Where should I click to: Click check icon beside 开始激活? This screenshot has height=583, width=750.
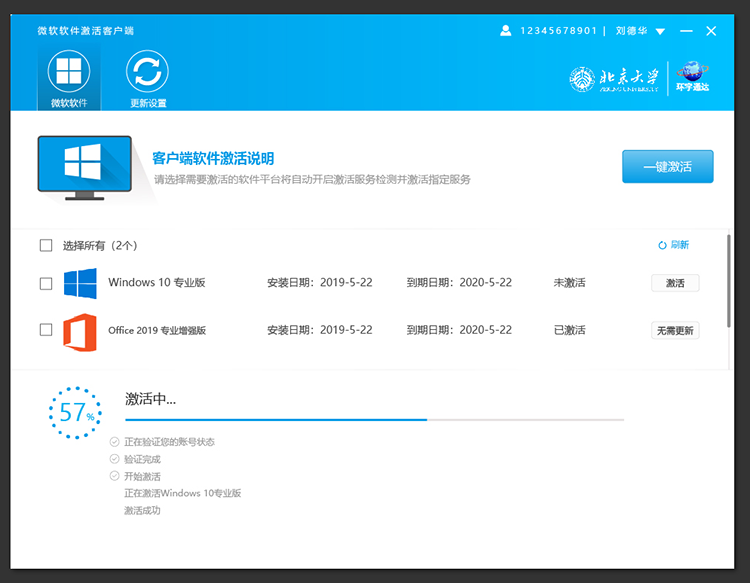tap(114, 475)
